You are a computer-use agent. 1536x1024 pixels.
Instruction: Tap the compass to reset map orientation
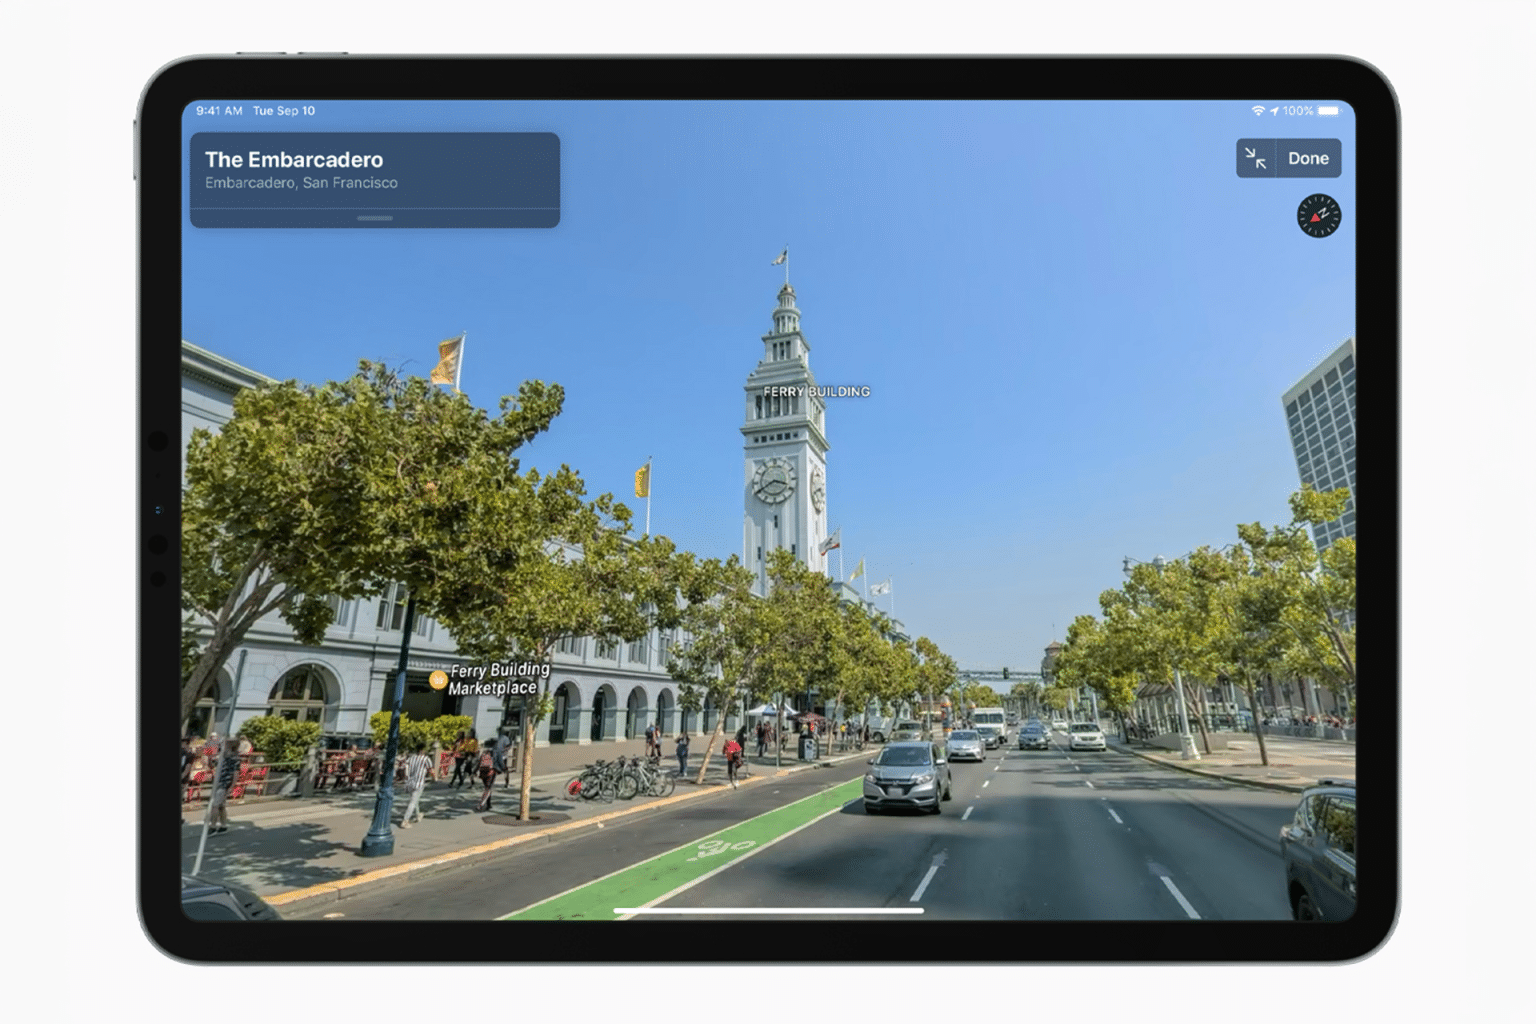click(x=1318, y=216)
